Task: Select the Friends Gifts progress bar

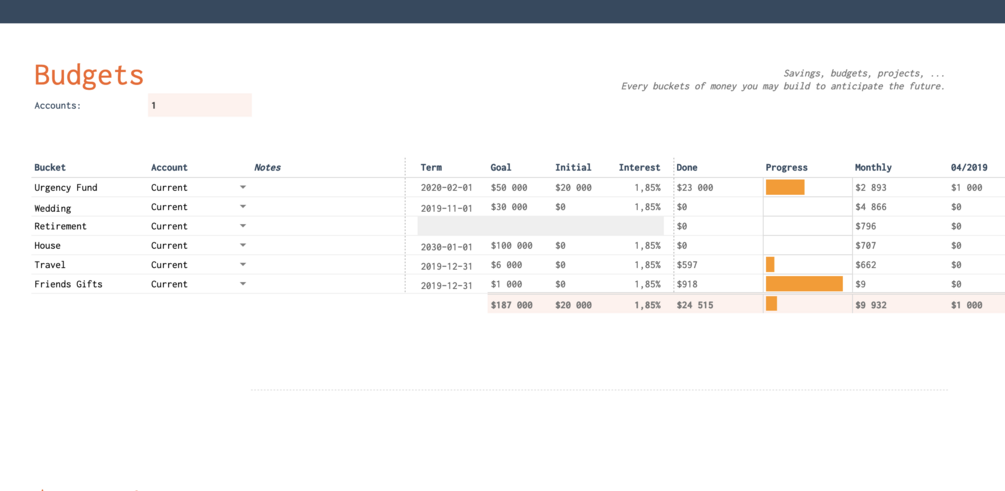Action: pyautogui.click(x=804, y=283)
